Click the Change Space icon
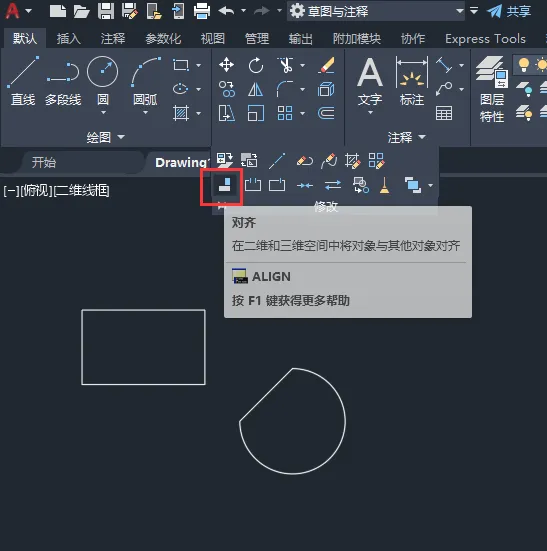 249,160
